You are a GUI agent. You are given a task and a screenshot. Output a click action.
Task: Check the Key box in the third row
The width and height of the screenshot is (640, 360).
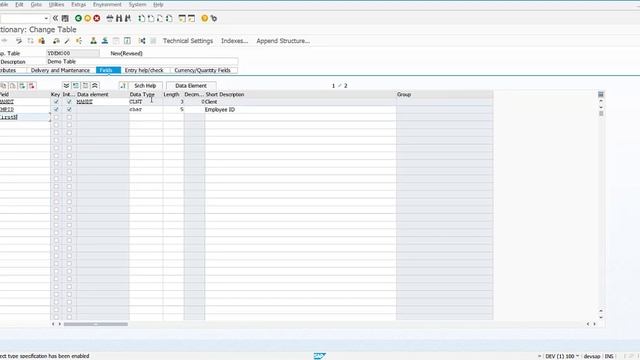[x=56, y=117]
